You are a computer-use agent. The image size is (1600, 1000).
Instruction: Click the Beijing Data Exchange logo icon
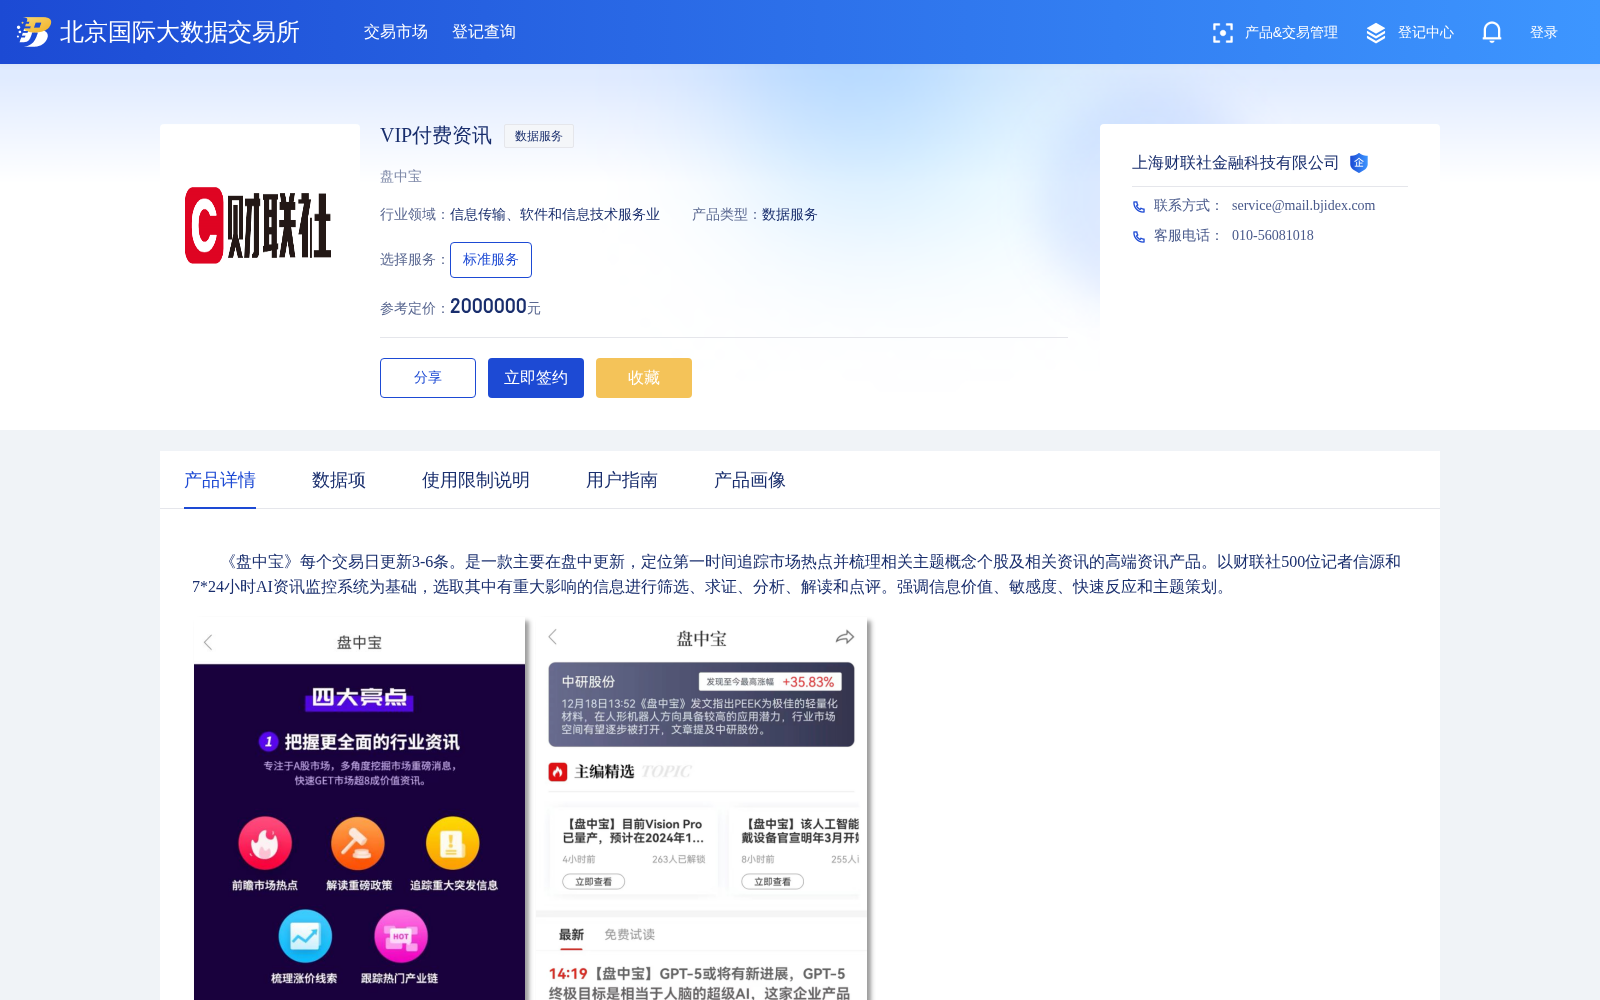33,32
